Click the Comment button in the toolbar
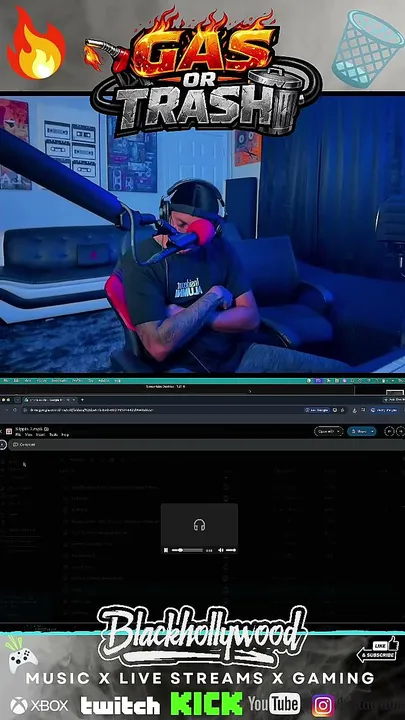 [x=24, y=444]
